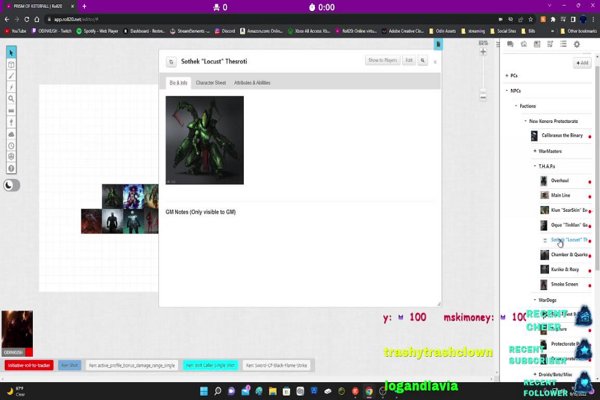Open the Collections list tab icon

coord(563,44)
